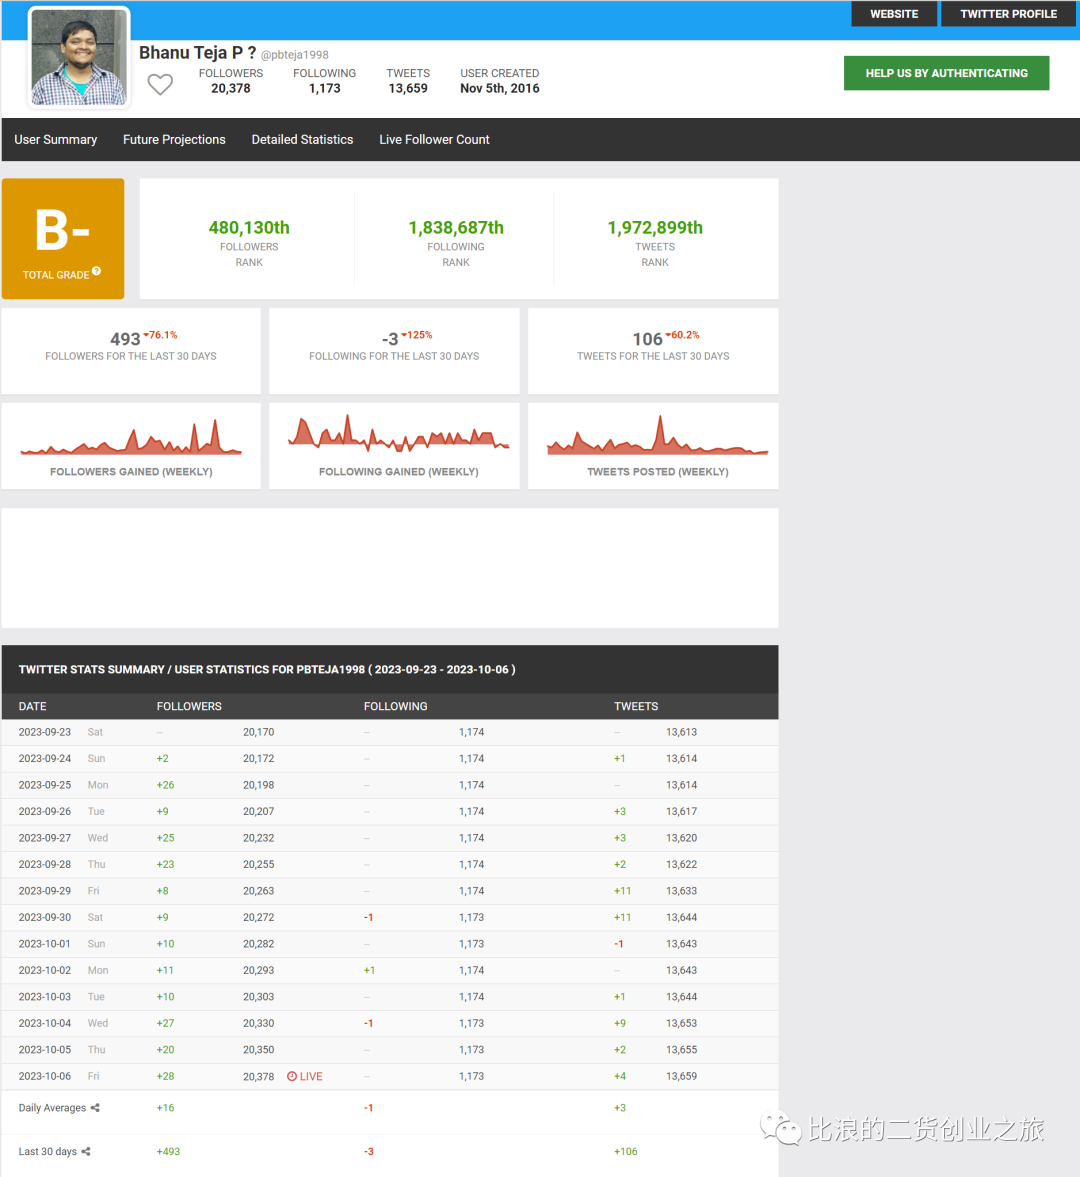
Task: Click the question mark beside Total Grade
Action: (x=97, y=271)
